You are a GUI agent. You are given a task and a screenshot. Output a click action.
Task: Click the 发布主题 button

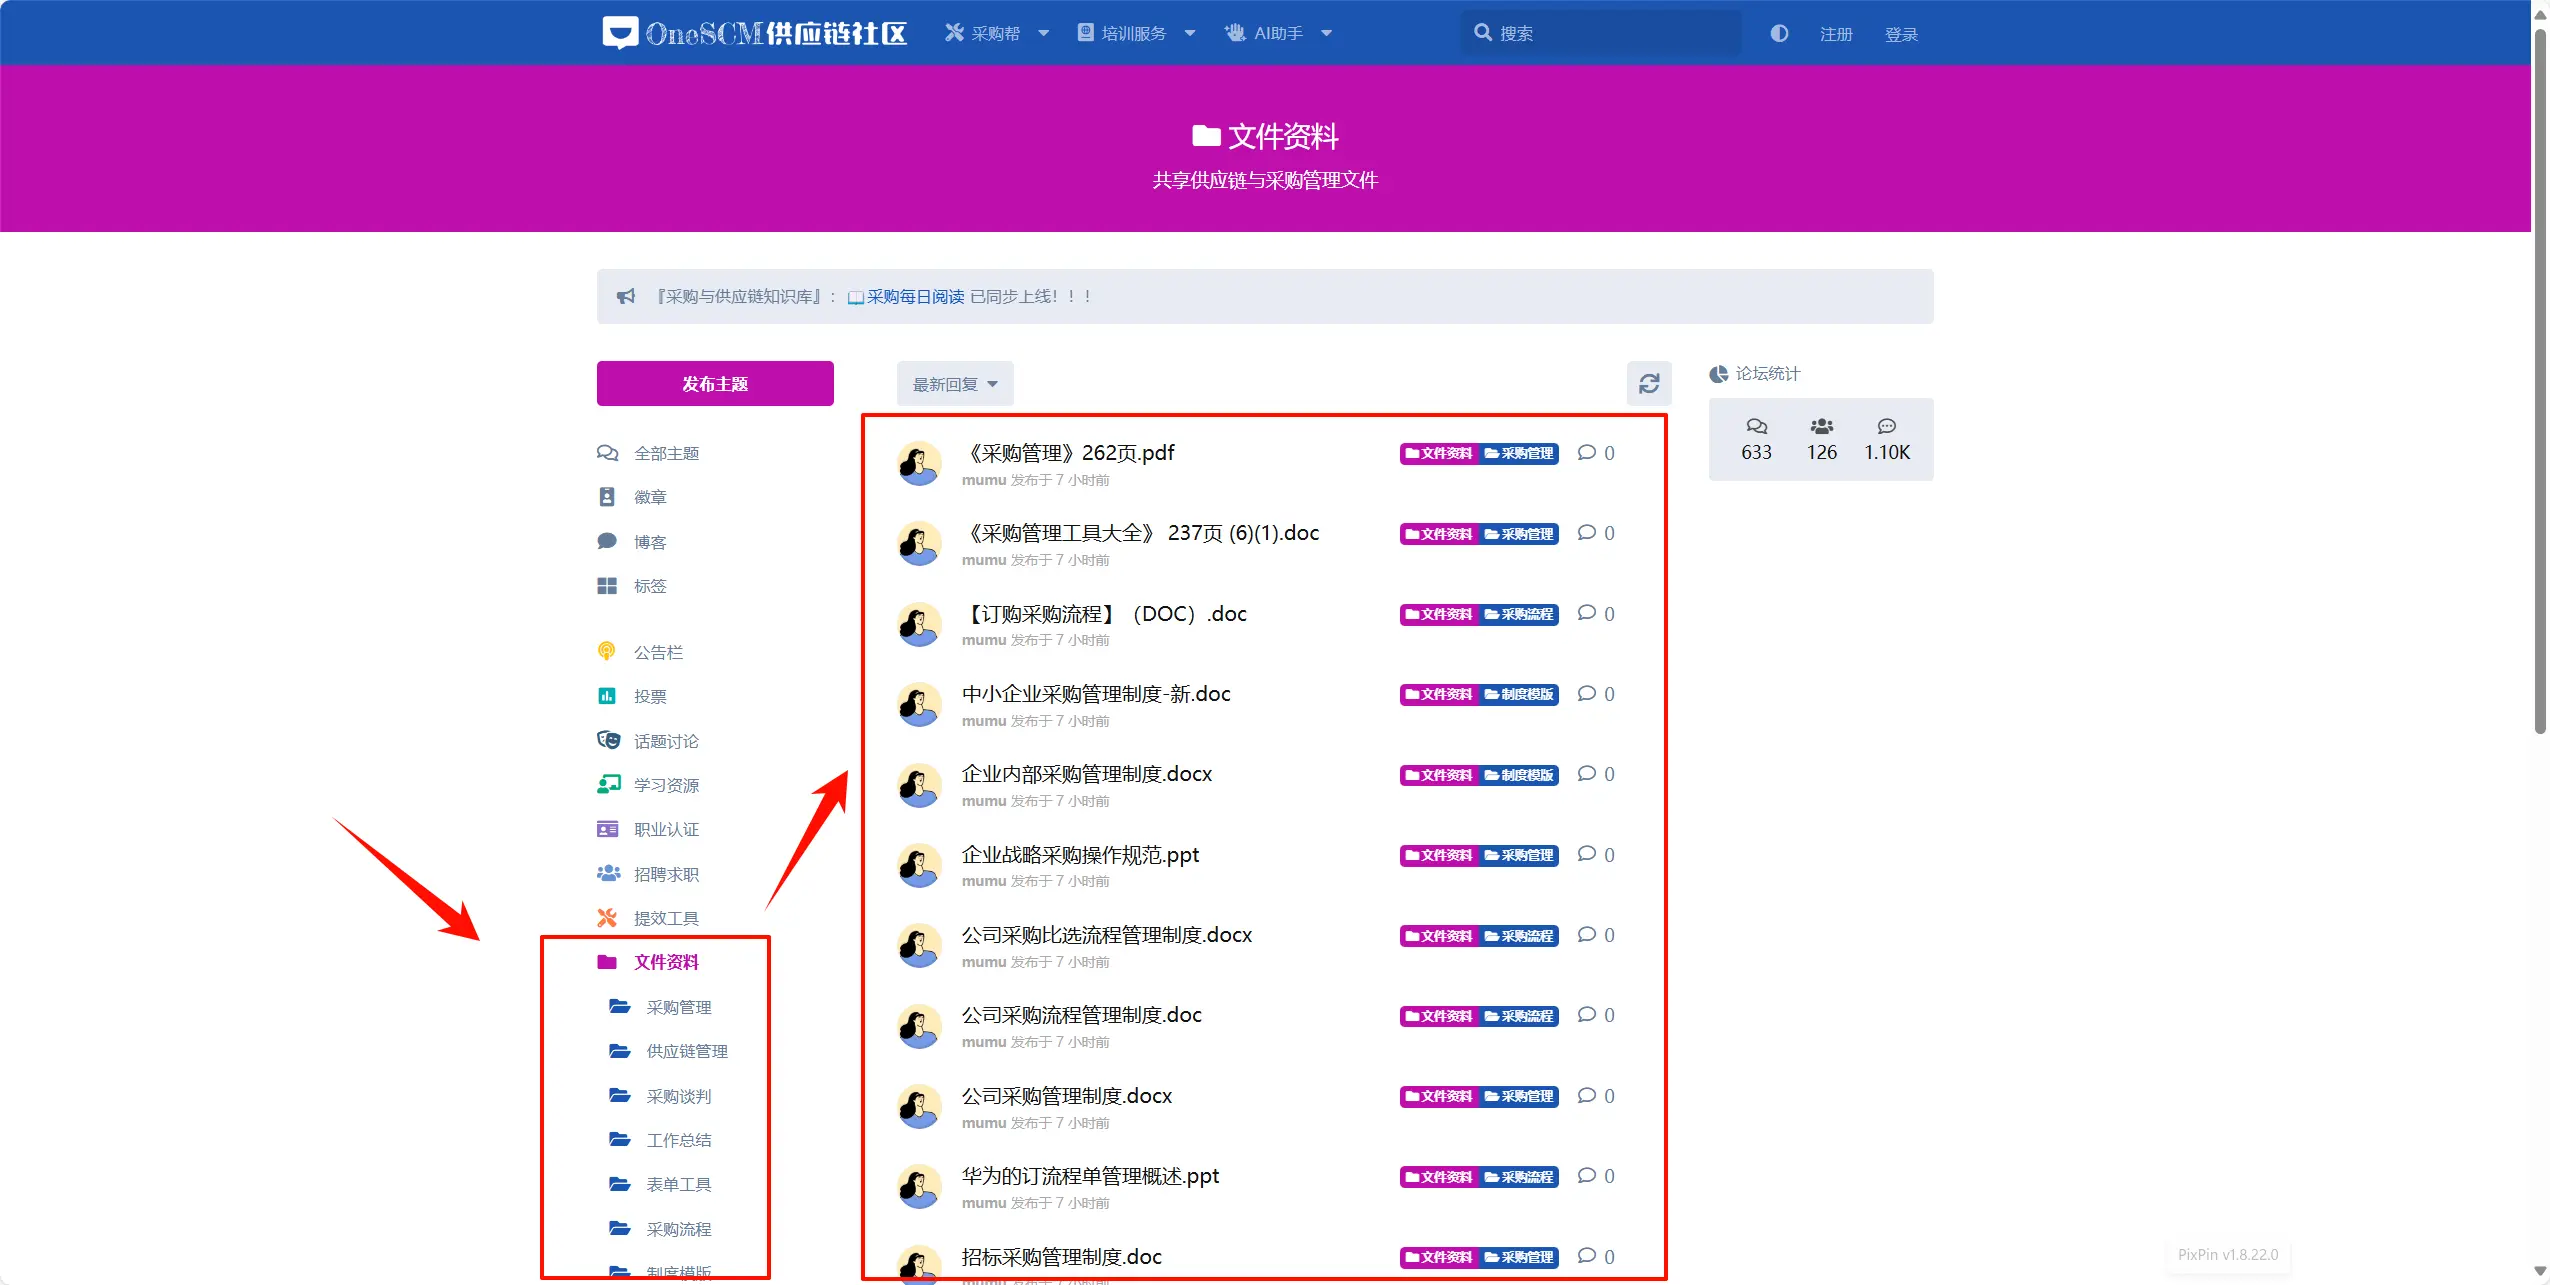pos(714,383)
